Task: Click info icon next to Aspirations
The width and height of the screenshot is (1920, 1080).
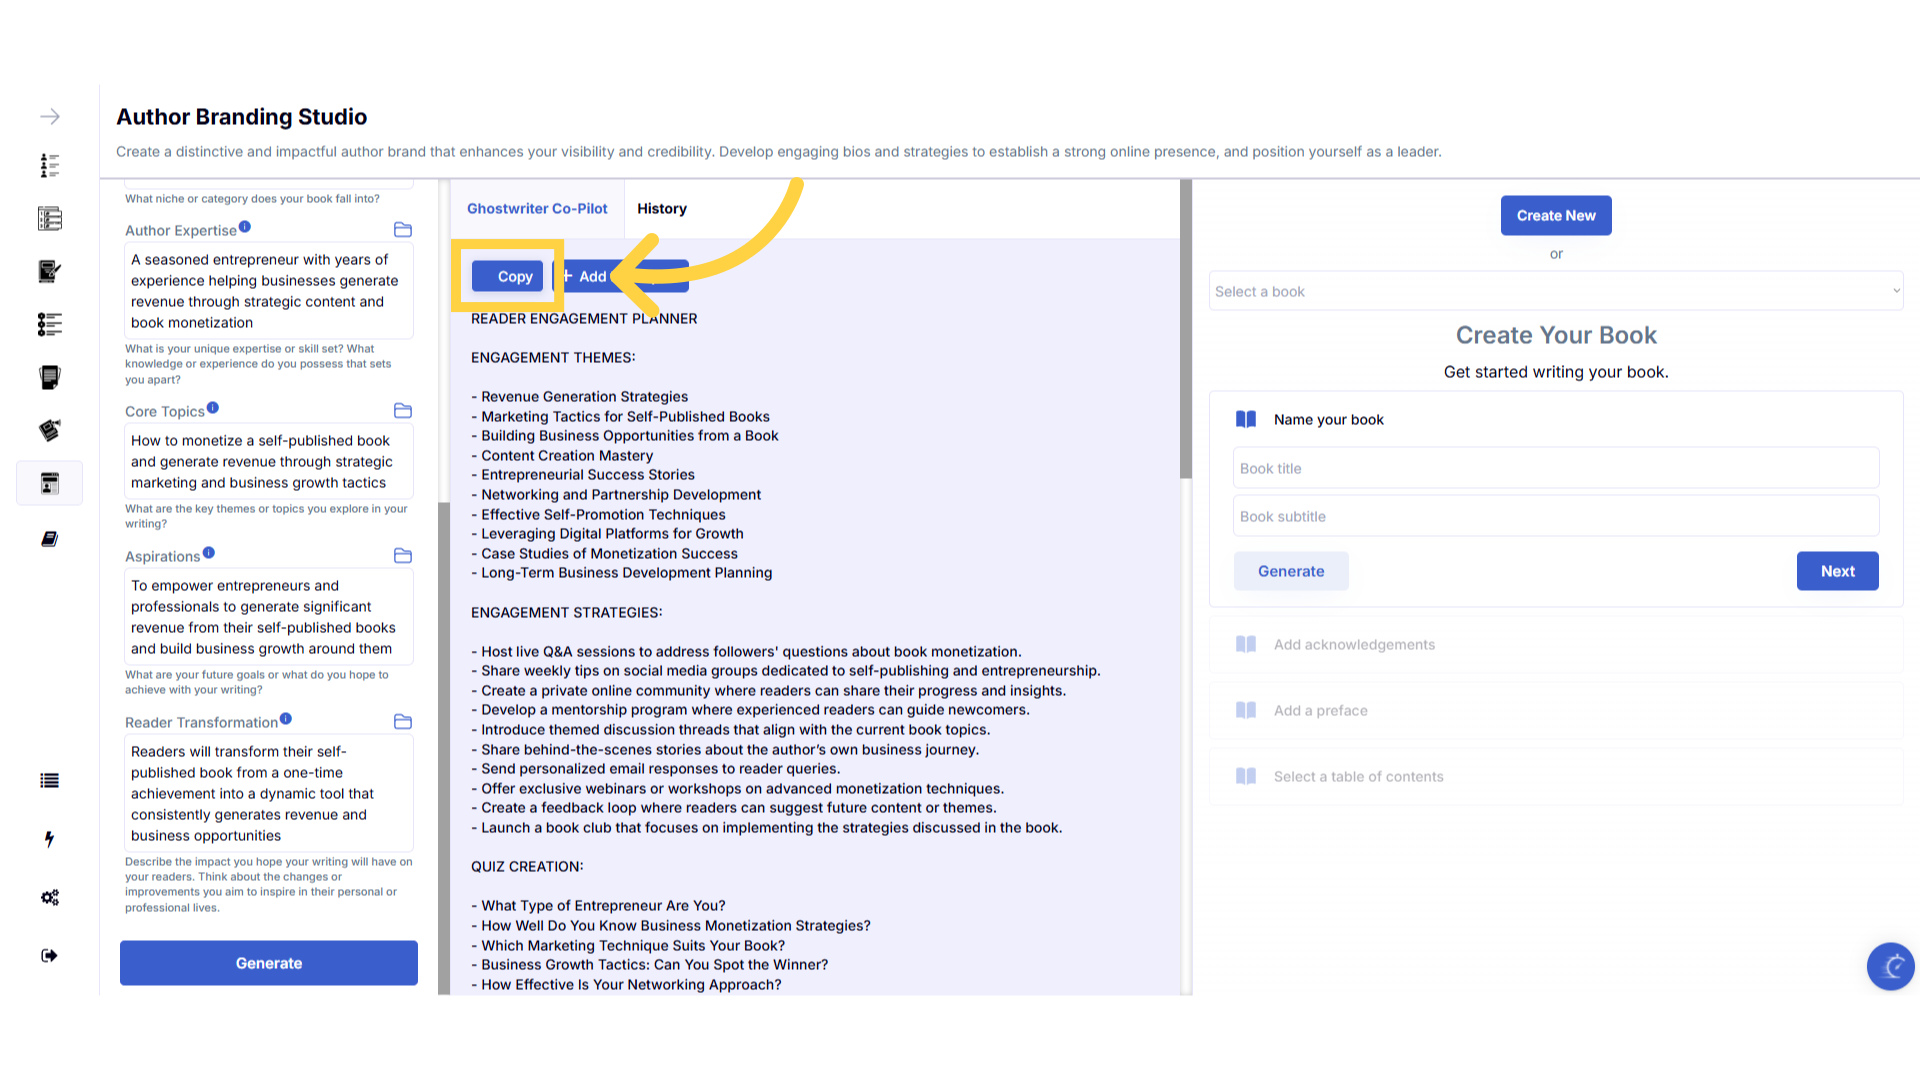Action: (209, 553)
